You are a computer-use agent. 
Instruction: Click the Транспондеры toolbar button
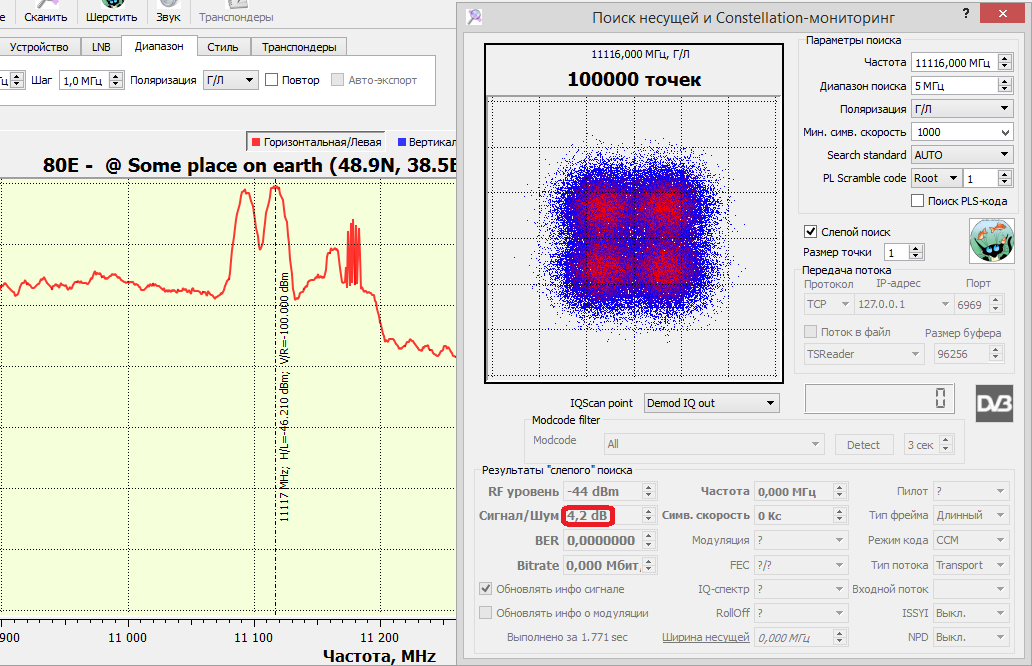[x=236, y=12]
